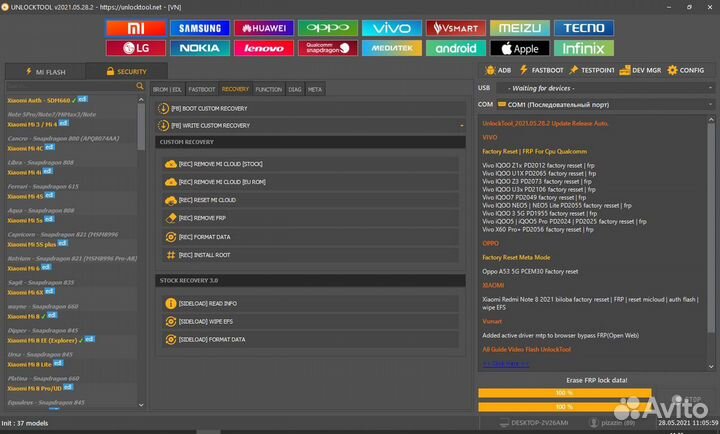
Task: Switch to the BROM | EDL tab
Action: pyautogui.click(x=168, y=89)
